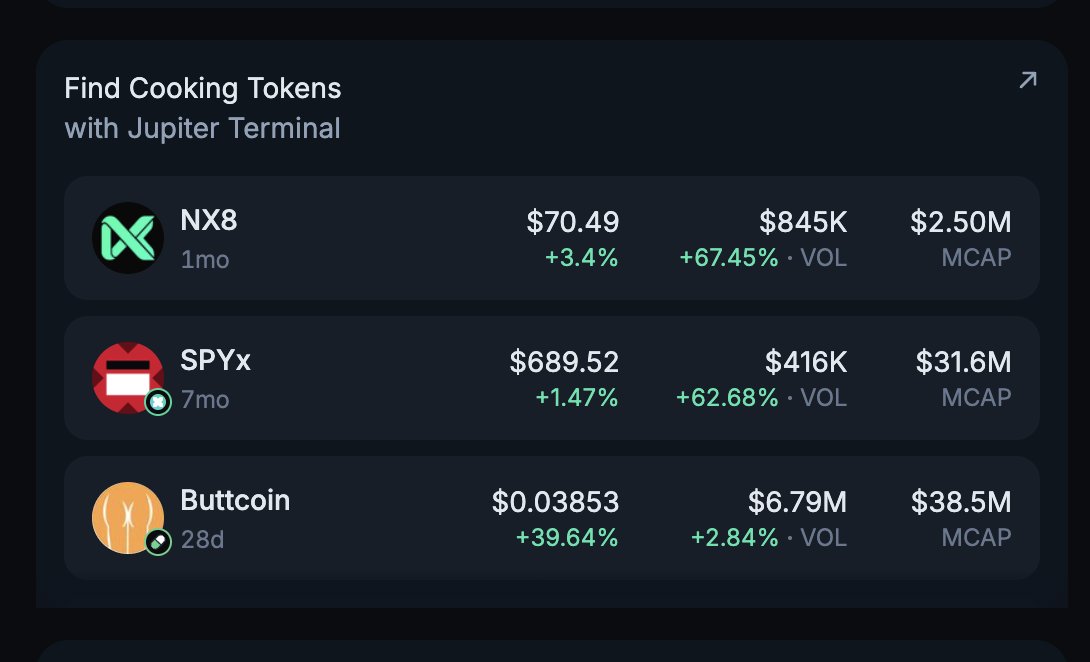
Task: Click the pill badge on Buttcoin logo
Action: pyautogui.click(x=158, y=542)
